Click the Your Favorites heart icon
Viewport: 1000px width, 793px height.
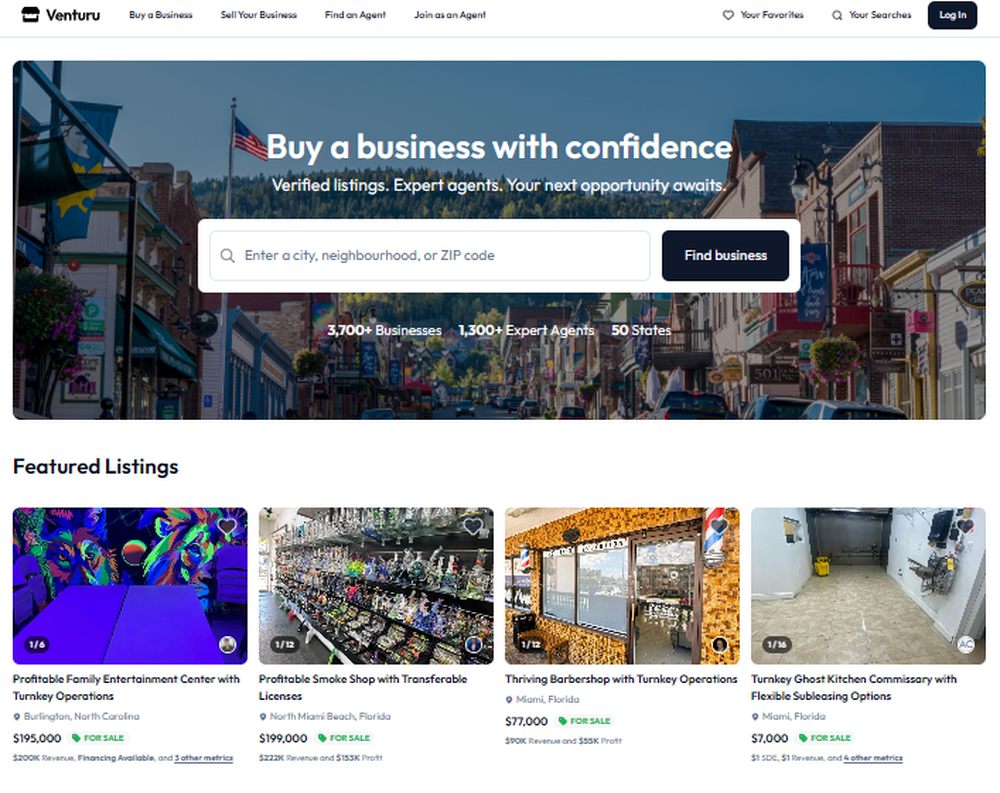[728, 15]
